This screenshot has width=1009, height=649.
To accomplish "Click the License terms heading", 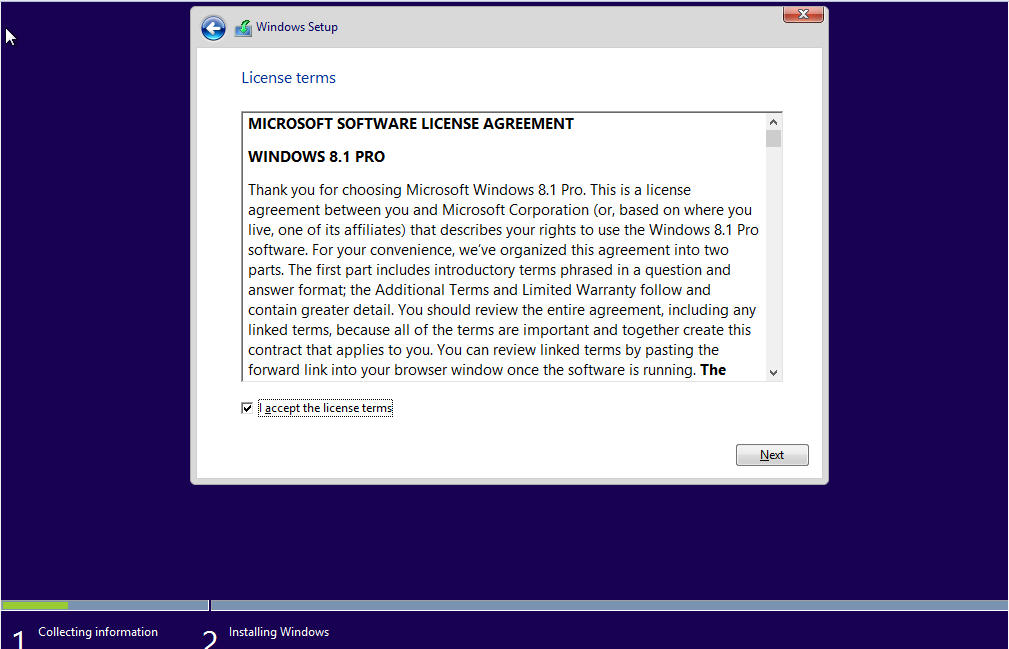I will point(288,78).
